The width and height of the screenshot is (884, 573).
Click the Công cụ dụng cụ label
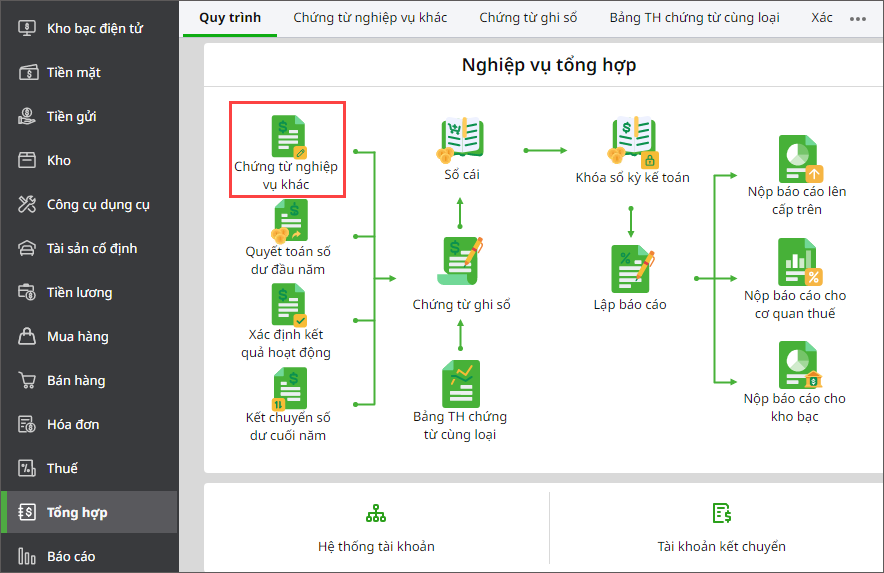(x=98, y=205)
